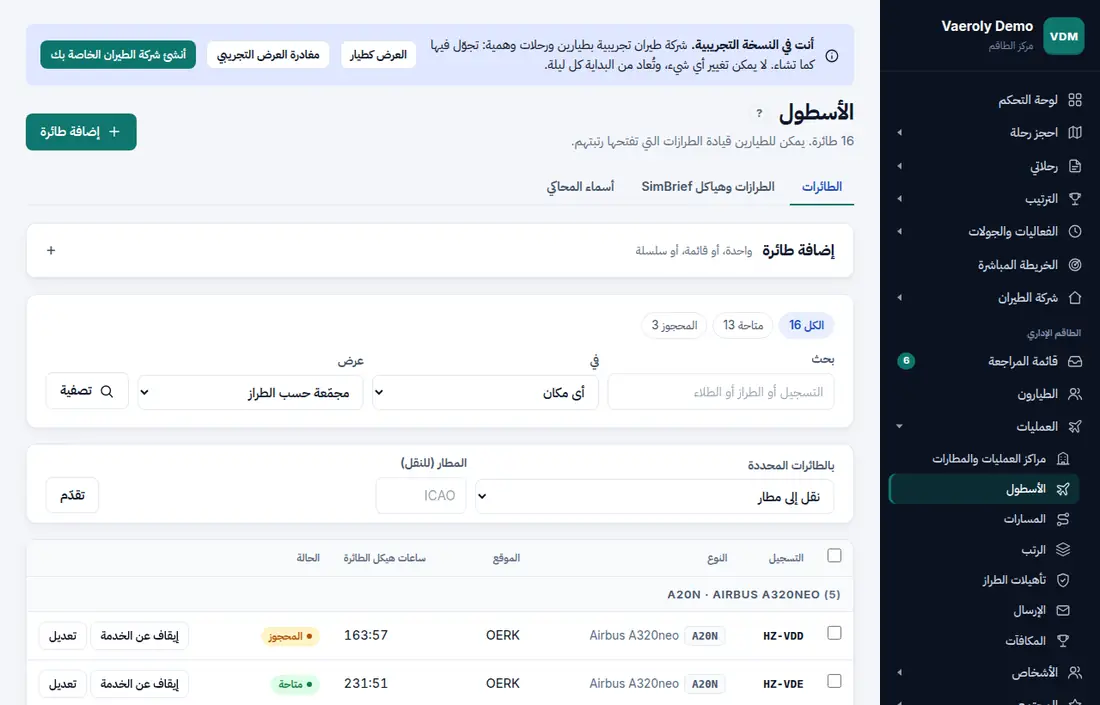Click the green إضافة طائرة button
The image size is (1100, 705).
pyautogui.click(x=81, y=132)
